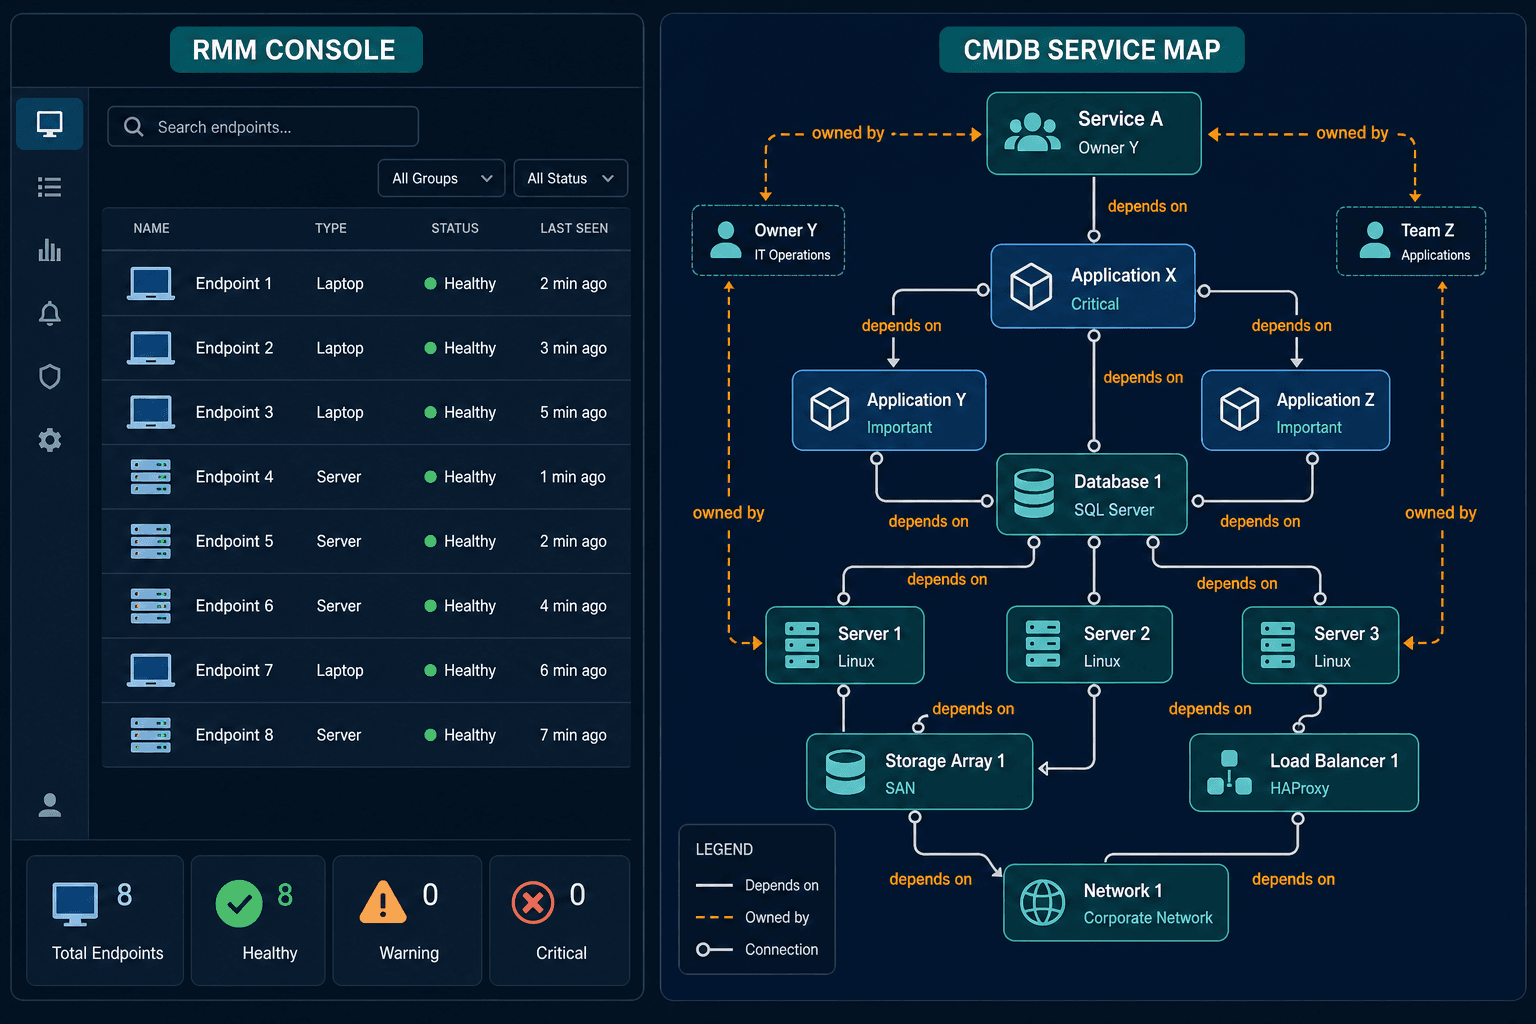This screenshot has height=1024, width=1536.
Task: Click the Load Balancer 1 icon
Action: pyautogui.click(x=1229, y=773)
